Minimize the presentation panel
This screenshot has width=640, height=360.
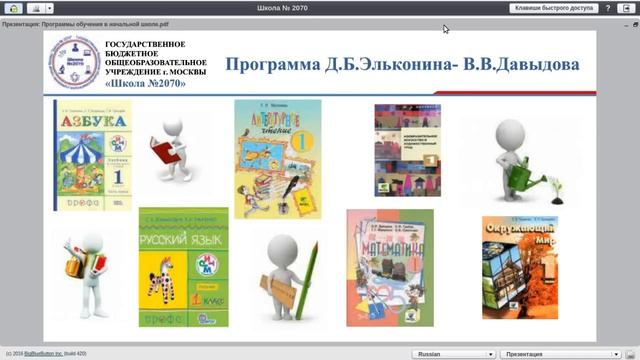[626, 25]
